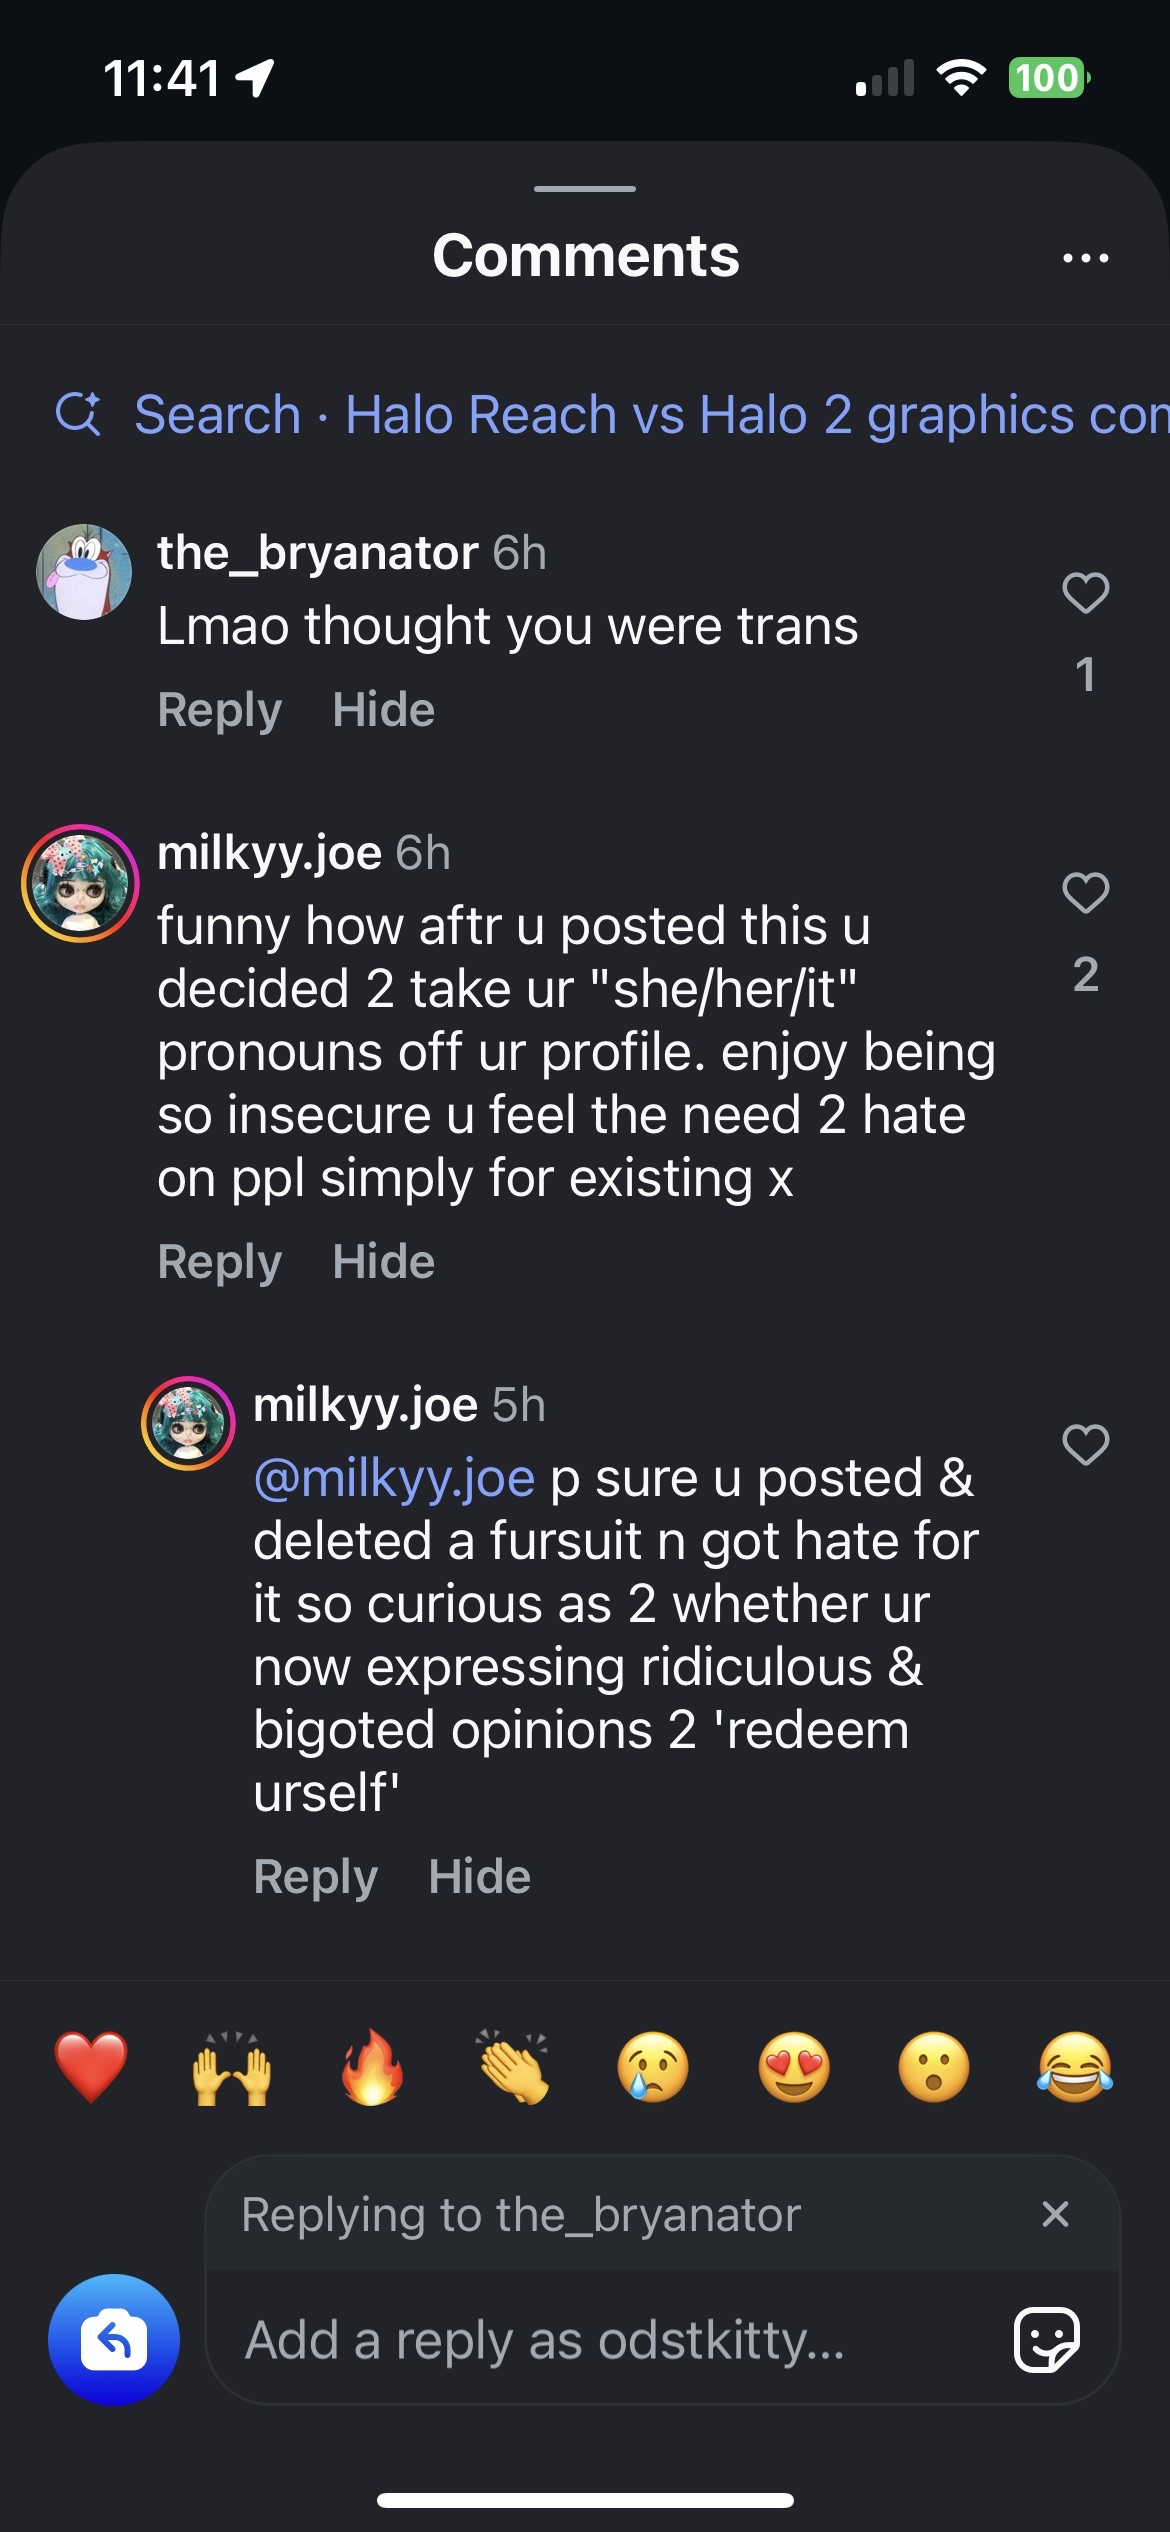
Task: Hide milkyy.joe's 6h comment
Action: click(383, 1262)
